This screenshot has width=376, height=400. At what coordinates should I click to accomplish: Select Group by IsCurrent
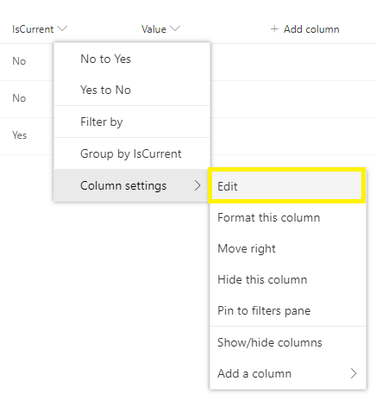(x=132, y=154)
